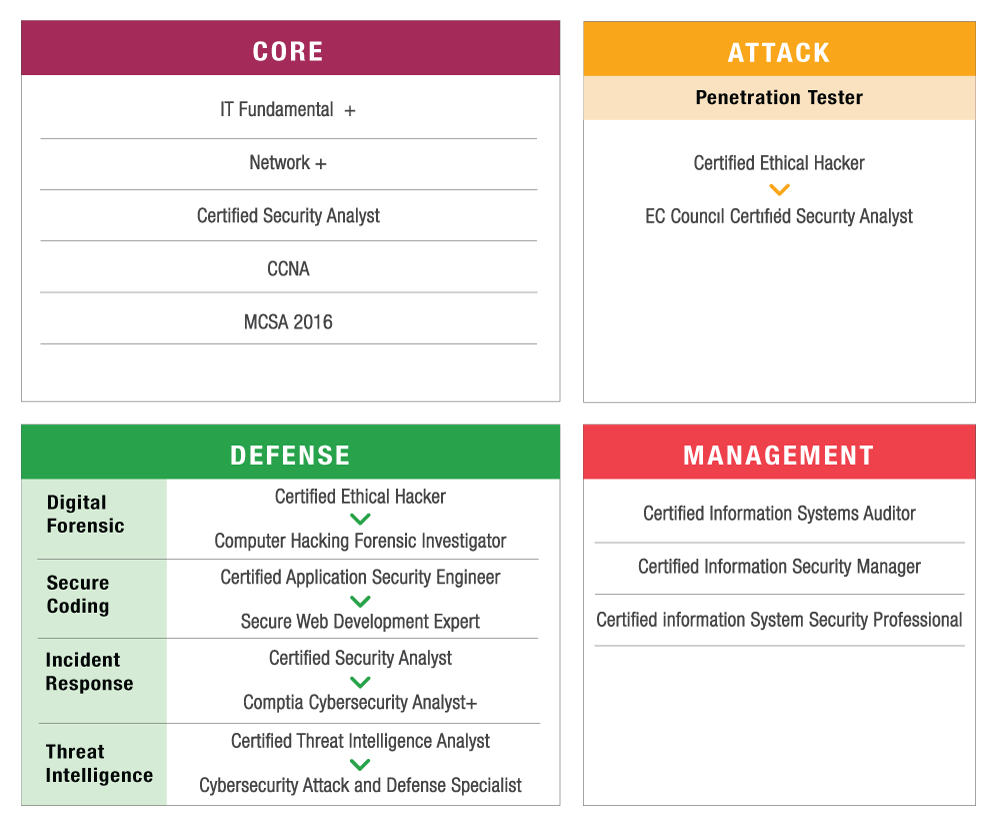This screenshot has width=1000, height=832.
Task: Select the Threat Intelligence category label
Action: click(x=99, y=763)
